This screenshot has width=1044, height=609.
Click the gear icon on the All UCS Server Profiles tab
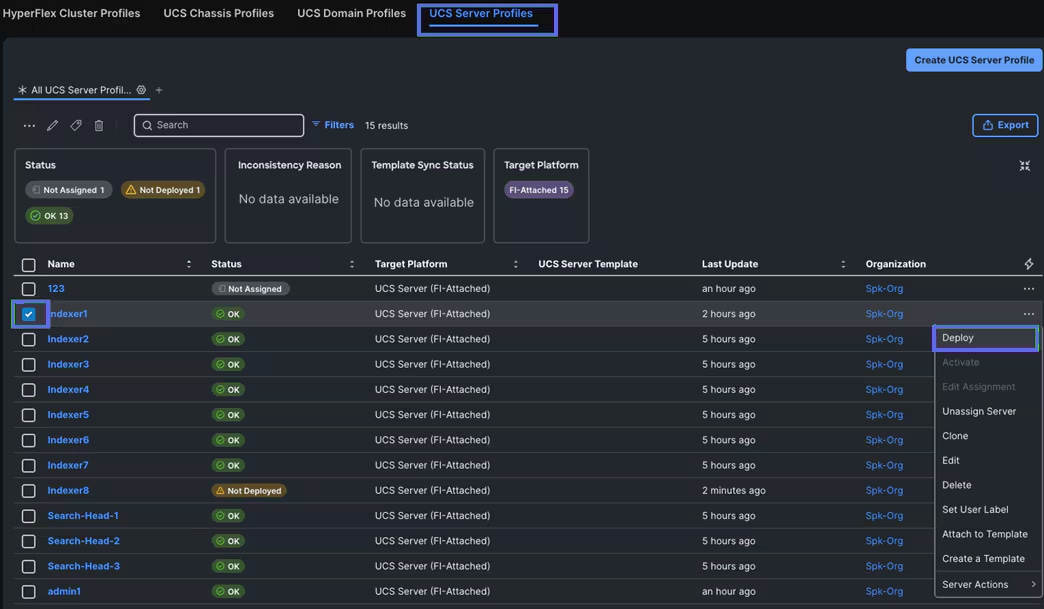[141, 90]
